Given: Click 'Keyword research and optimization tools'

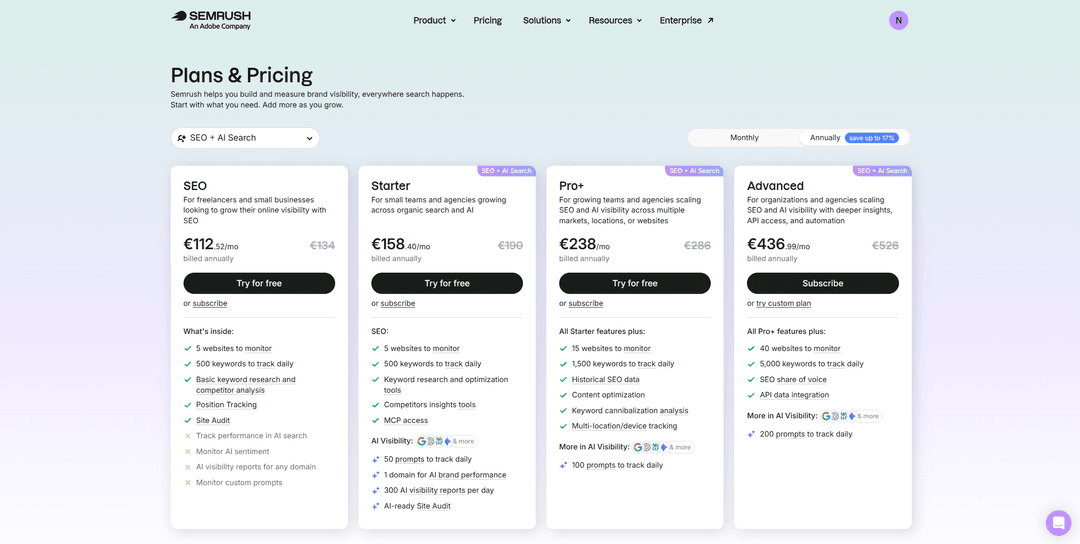Looking at the screenshot, I should point(446,385).
